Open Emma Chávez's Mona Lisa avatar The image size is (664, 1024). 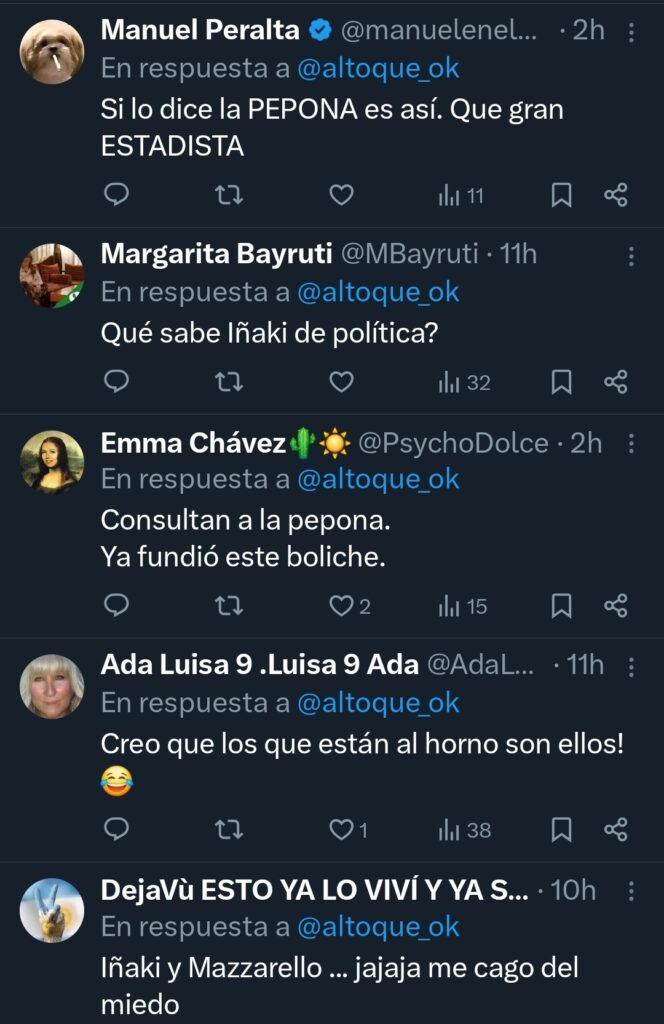52,462
